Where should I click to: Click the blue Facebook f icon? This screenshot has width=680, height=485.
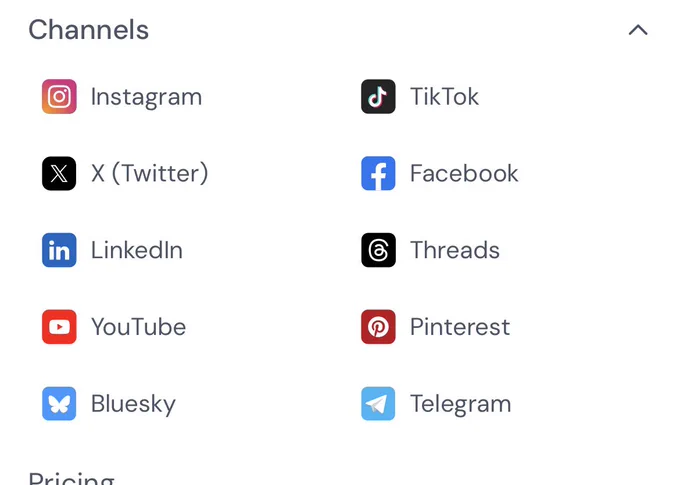pyautogui.click(x=378, y=174)
